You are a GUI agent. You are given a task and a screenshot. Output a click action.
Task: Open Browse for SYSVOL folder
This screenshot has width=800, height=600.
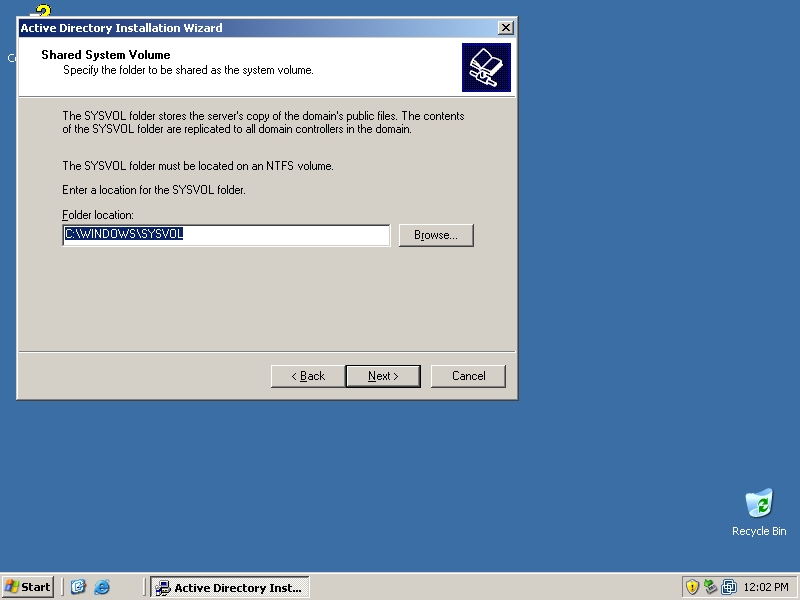[436, 235]
